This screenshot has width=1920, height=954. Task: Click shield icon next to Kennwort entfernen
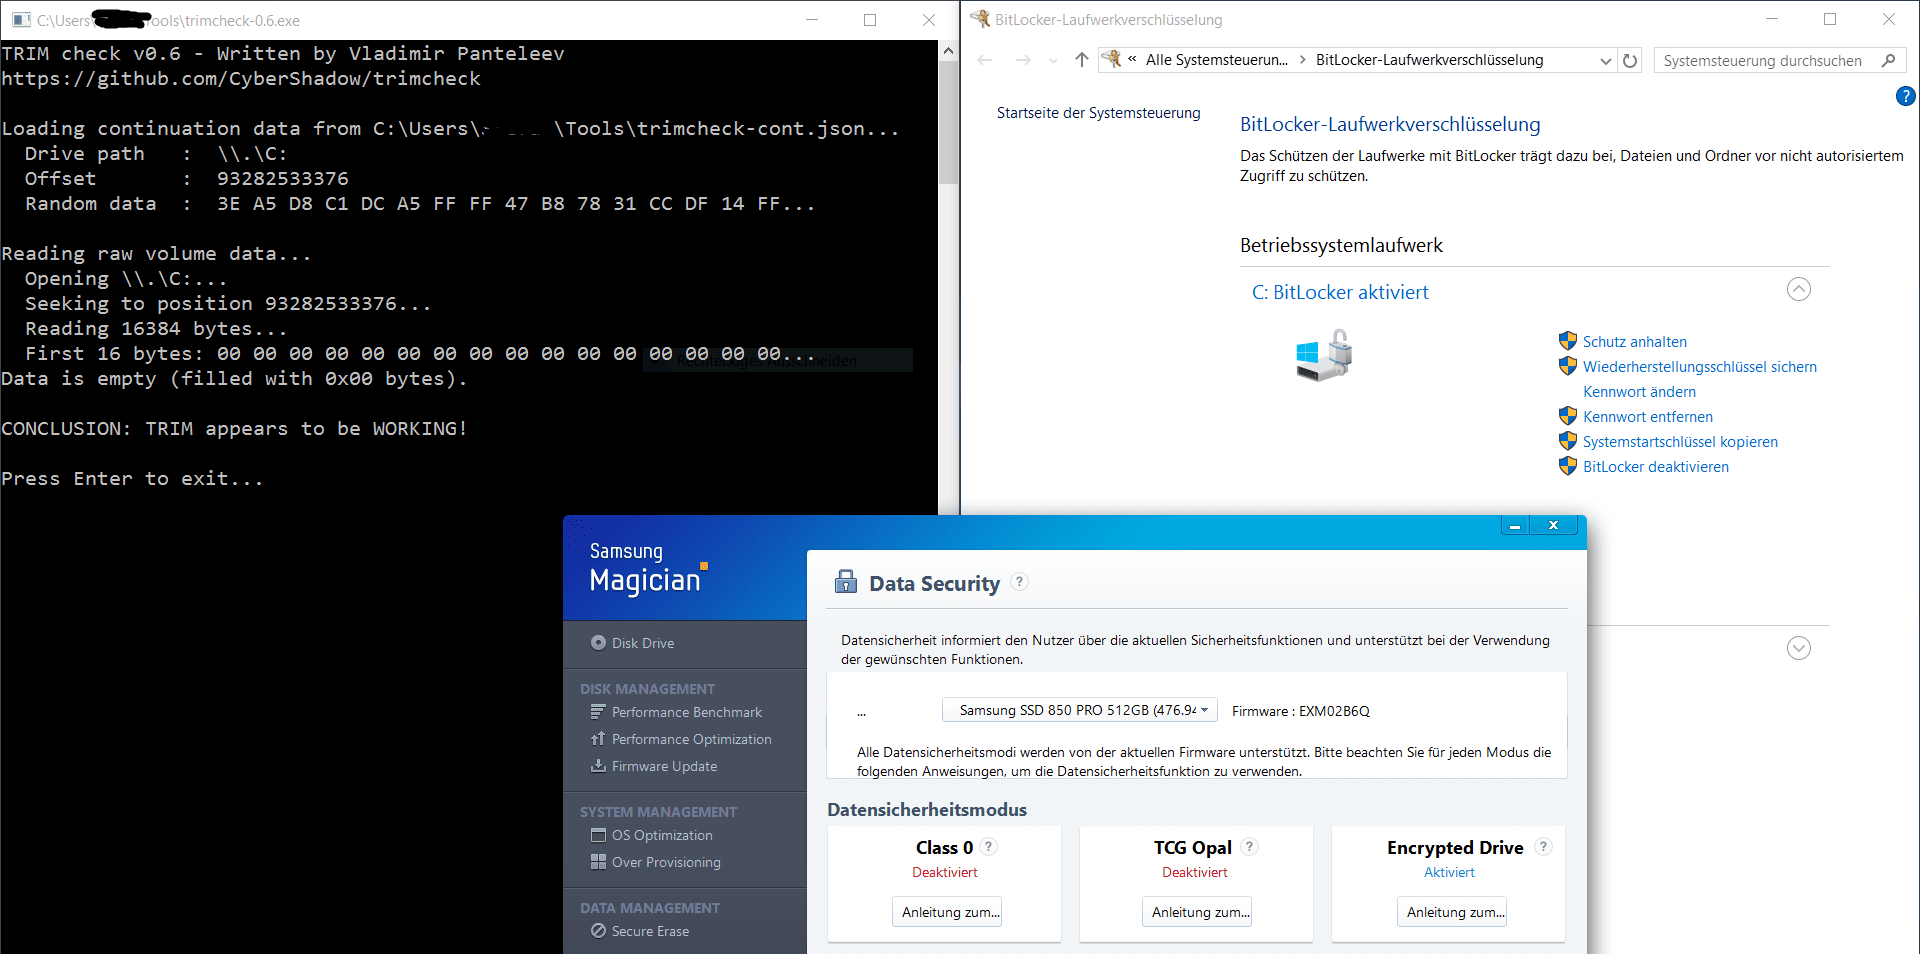[x=1567, y=416]
